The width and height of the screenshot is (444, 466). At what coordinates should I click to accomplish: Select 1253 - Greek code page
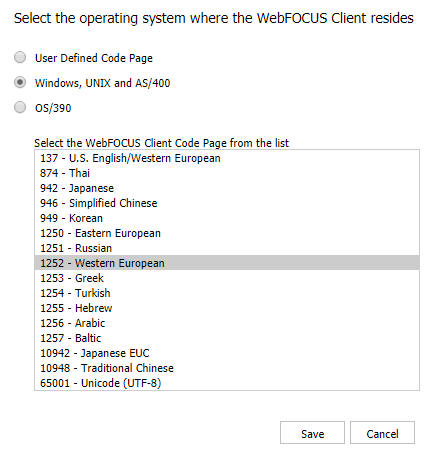coord(227,278)
